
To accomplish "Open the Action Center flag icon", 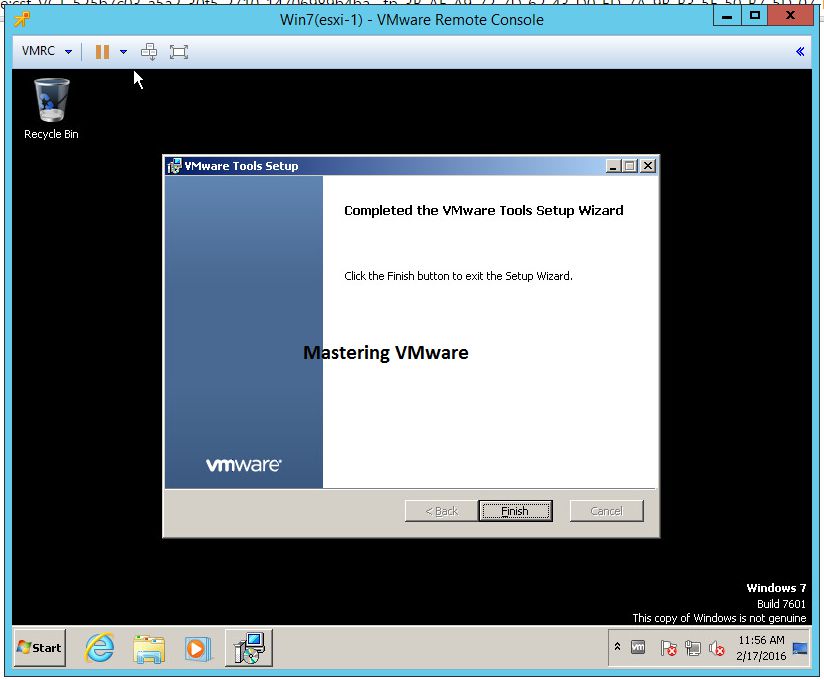I will pos(668,648).
